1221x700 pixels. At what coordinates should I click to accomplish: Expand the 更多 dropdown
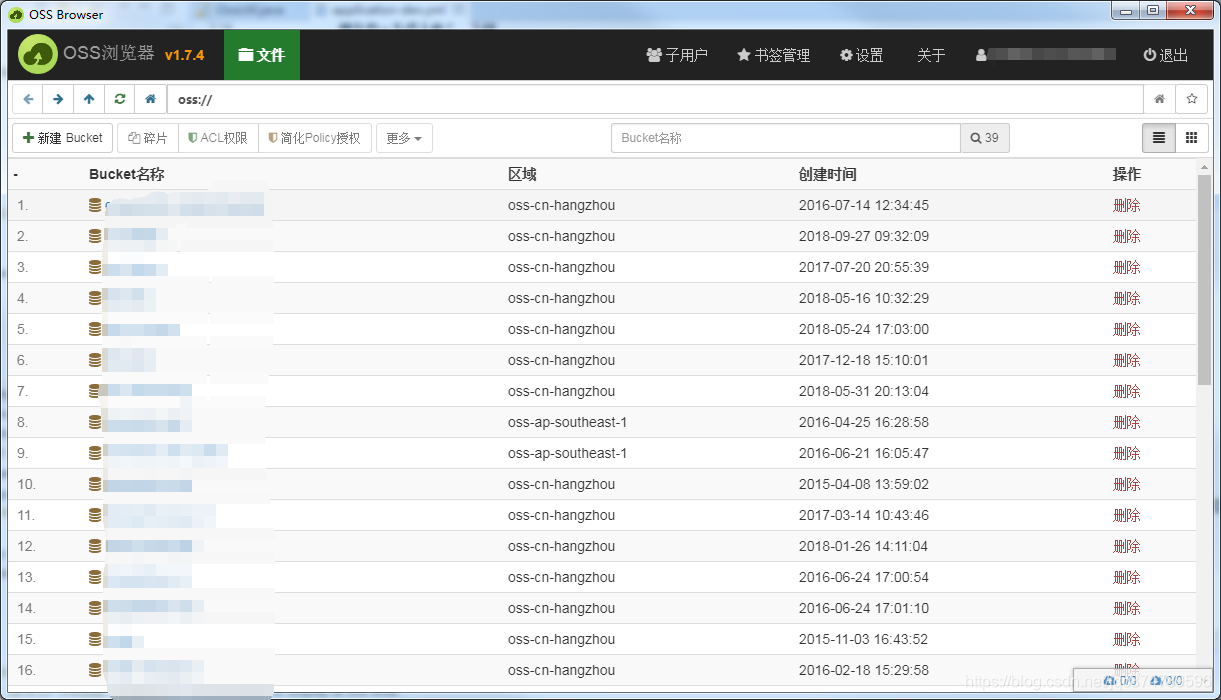pyautogui.click(x=404, y=138)
